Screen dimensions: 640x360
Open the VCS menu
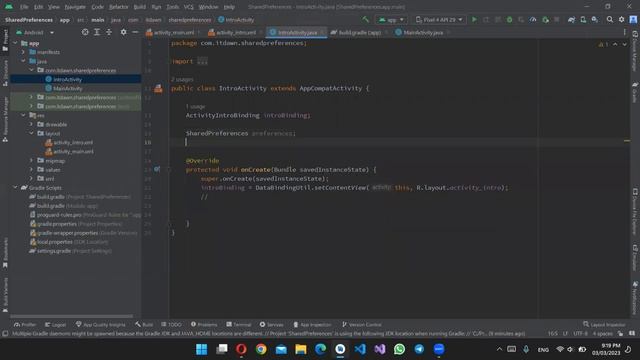189,7
